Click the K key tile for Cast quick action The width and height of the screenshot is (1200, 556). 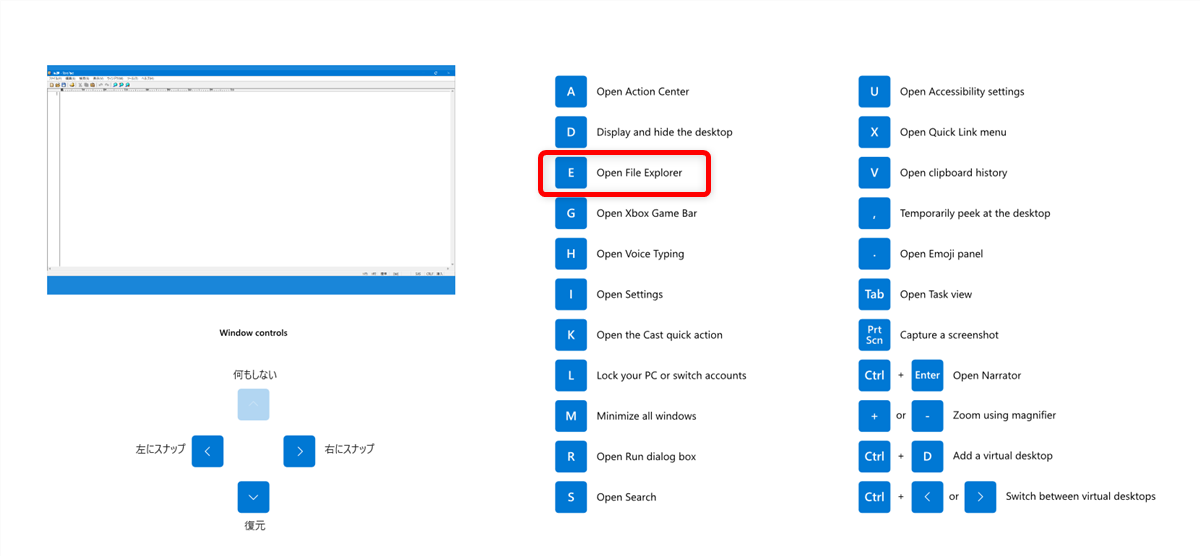(x=571, y=335)
